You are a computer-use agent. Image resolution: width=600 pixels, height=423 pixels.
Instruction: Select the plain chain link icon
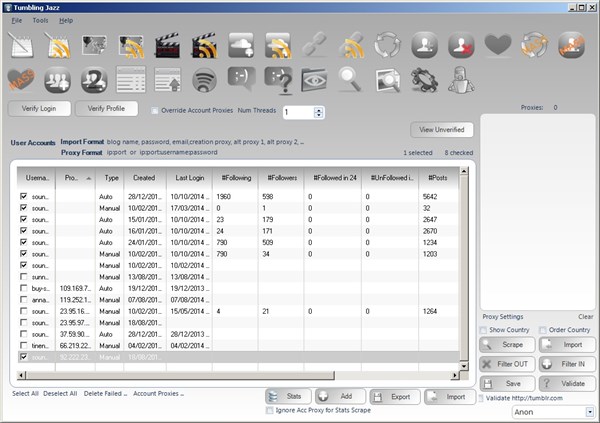pyautogui.click(x=314, y=45)
